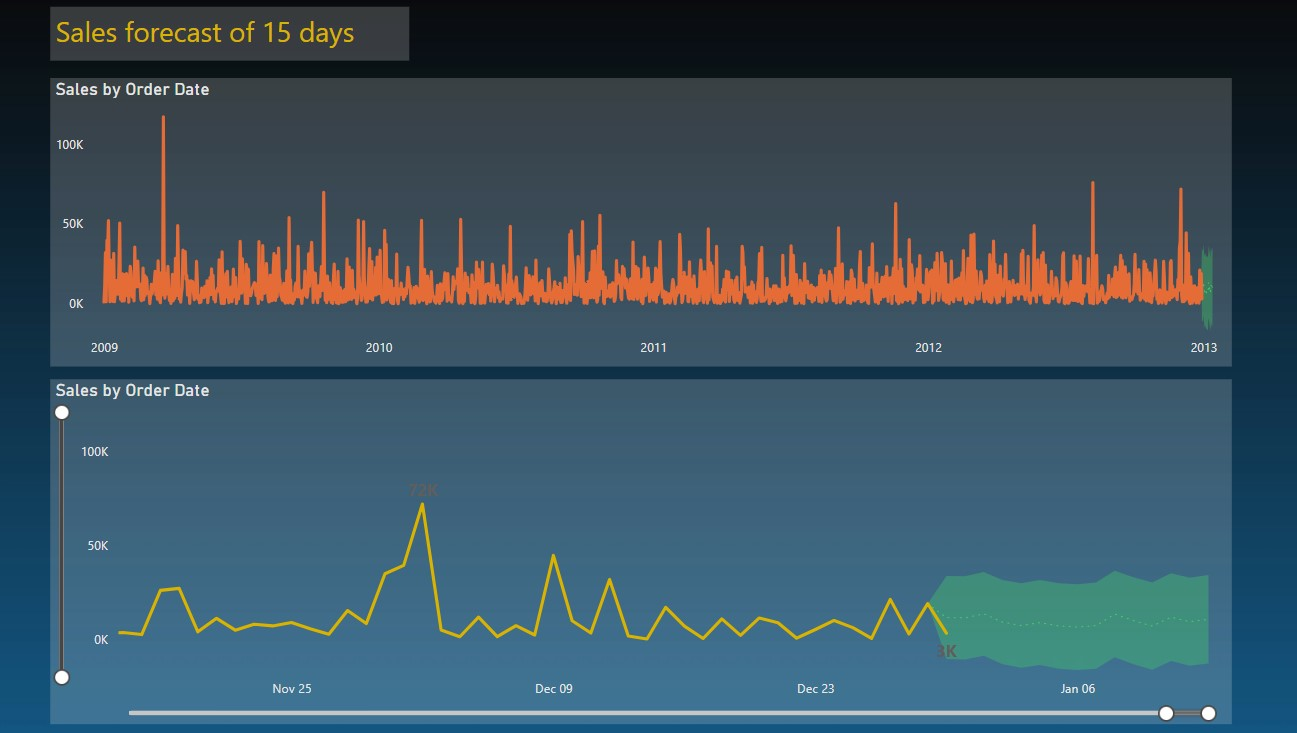Click the "2013" axis label
This screenshot has width=1297, height=733.
1203,348
